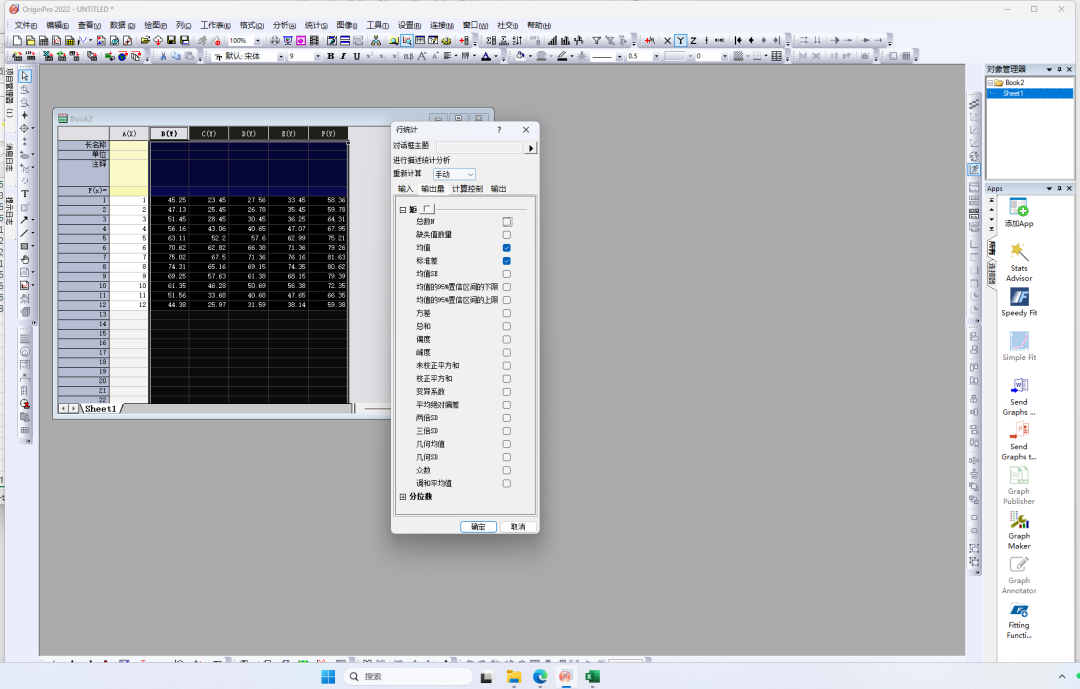Select the Text tool in left toolbar

pos(25,194)
